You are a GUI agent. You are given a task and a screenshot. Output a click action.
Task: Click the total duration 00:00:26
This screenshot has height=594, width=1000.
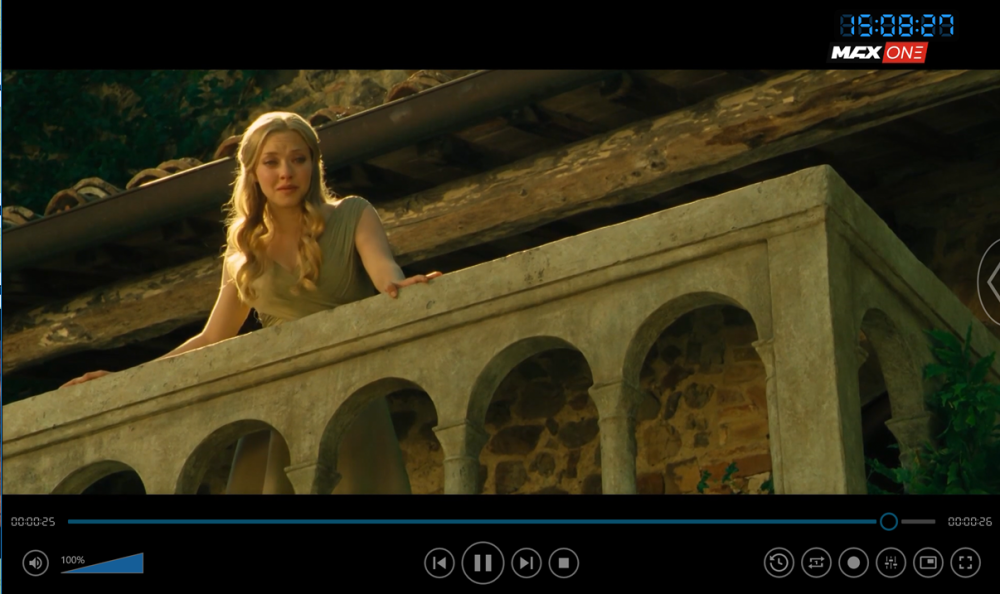(969, 522)
